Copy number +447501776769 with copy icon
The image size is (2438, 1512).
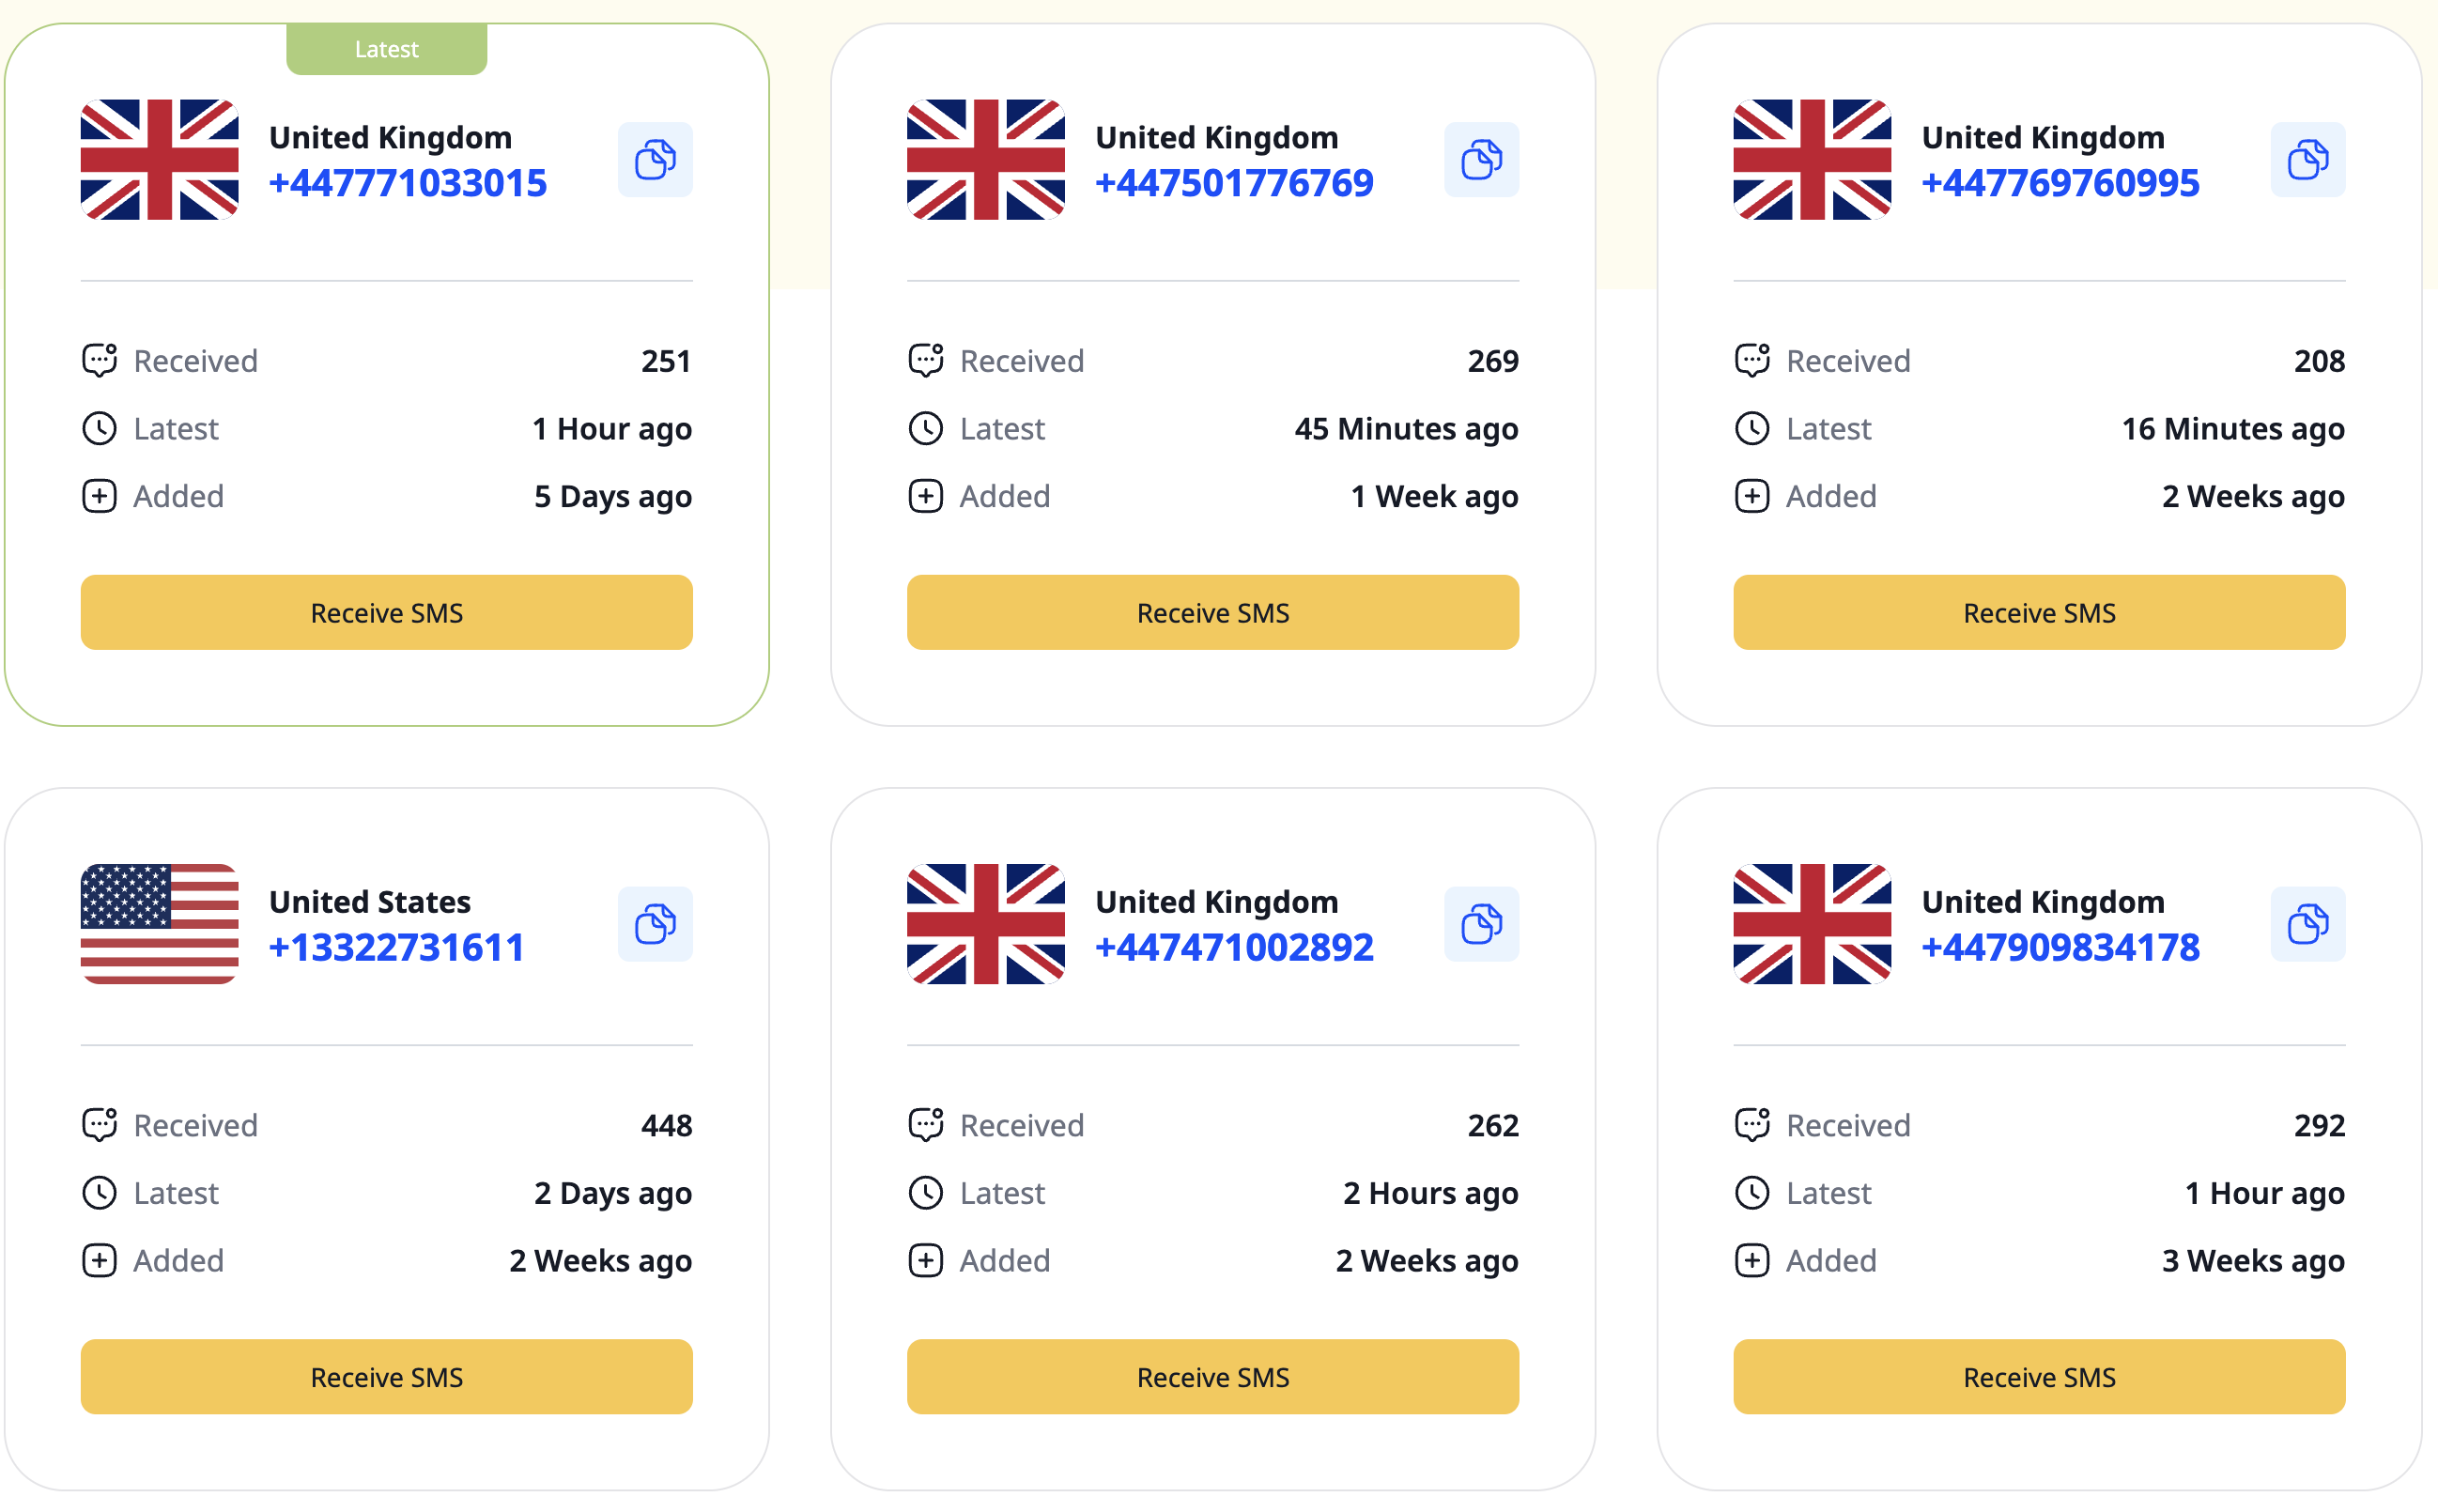pyautogui.click(x=1481, y=160)
